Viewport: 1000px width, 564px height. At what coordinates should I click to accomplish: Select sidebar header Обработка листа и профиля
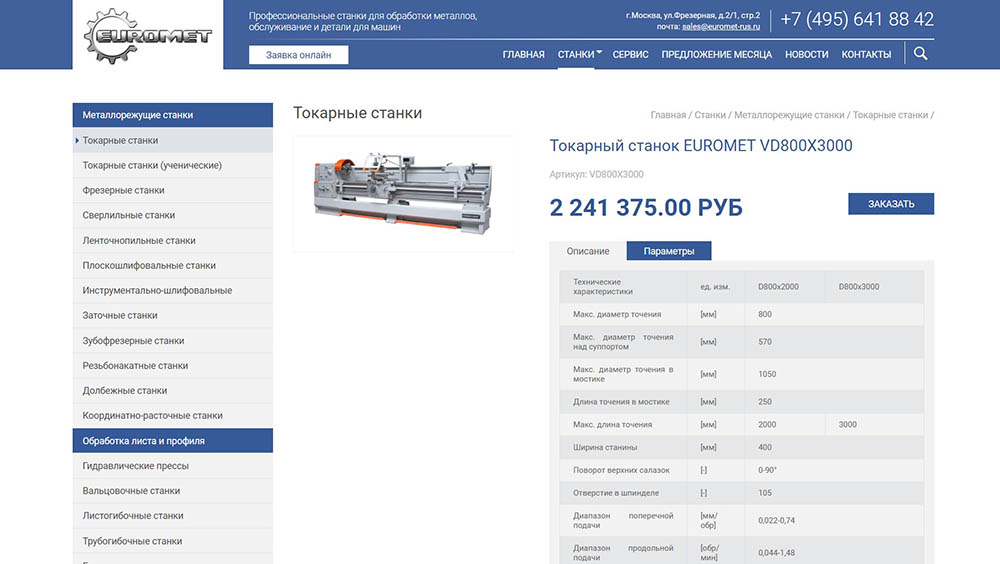(173, 441)
